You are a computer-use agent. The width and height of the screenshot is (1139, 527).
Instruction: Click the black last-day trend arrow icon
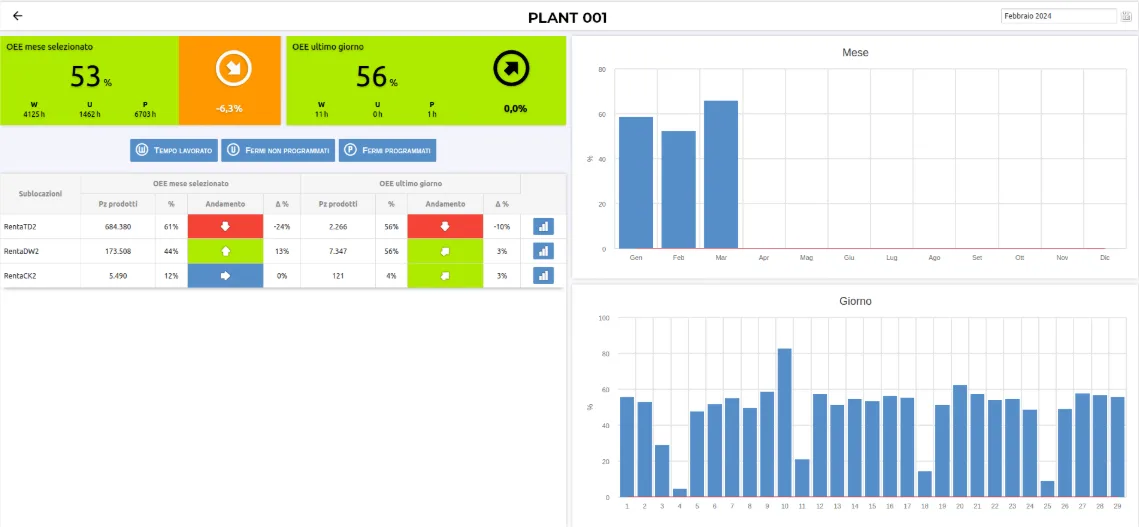512,68
